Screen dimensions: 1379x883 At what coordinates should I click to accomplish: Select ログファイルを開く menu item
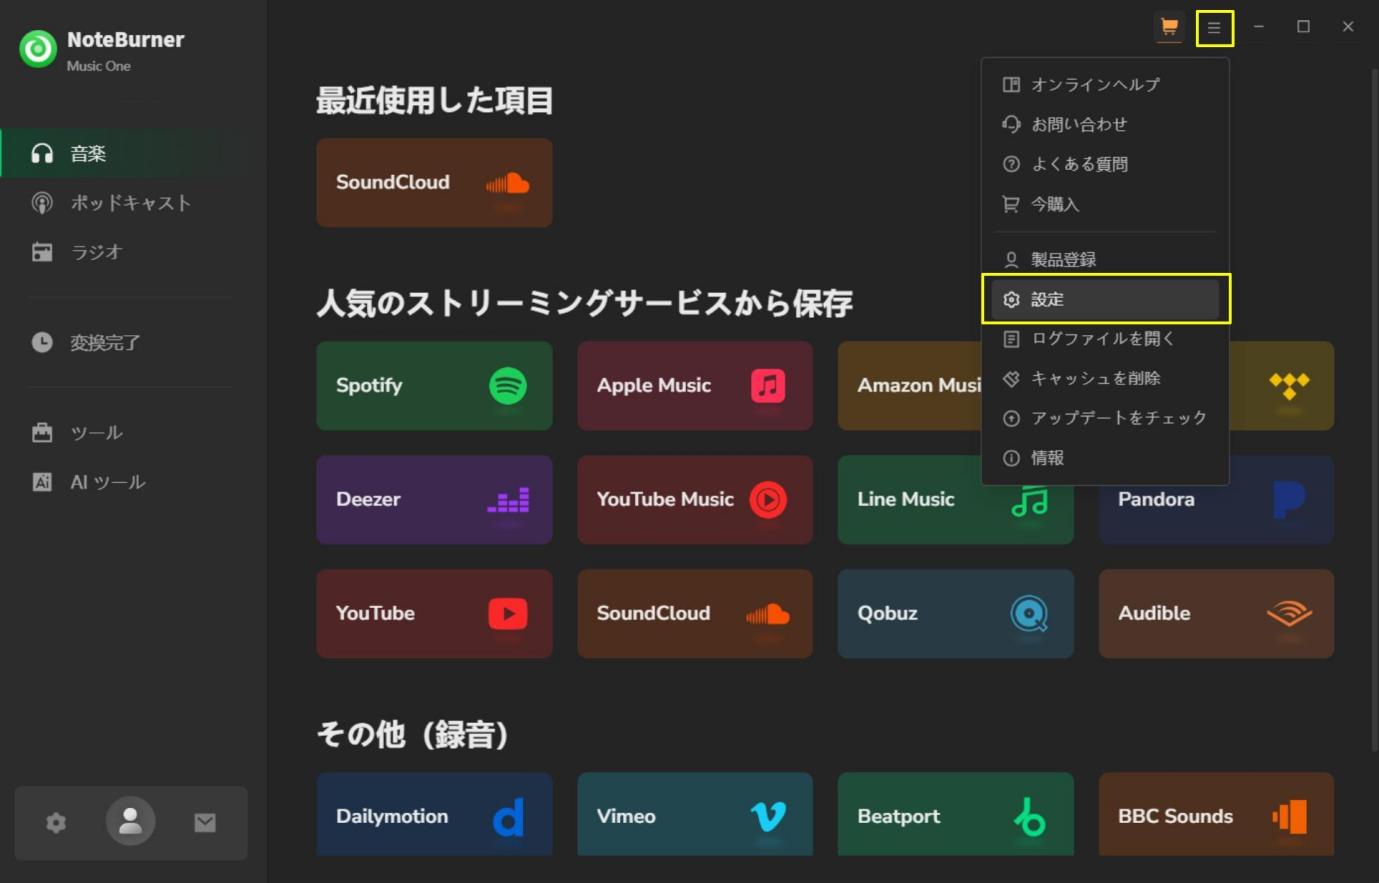pos(1105,339)
